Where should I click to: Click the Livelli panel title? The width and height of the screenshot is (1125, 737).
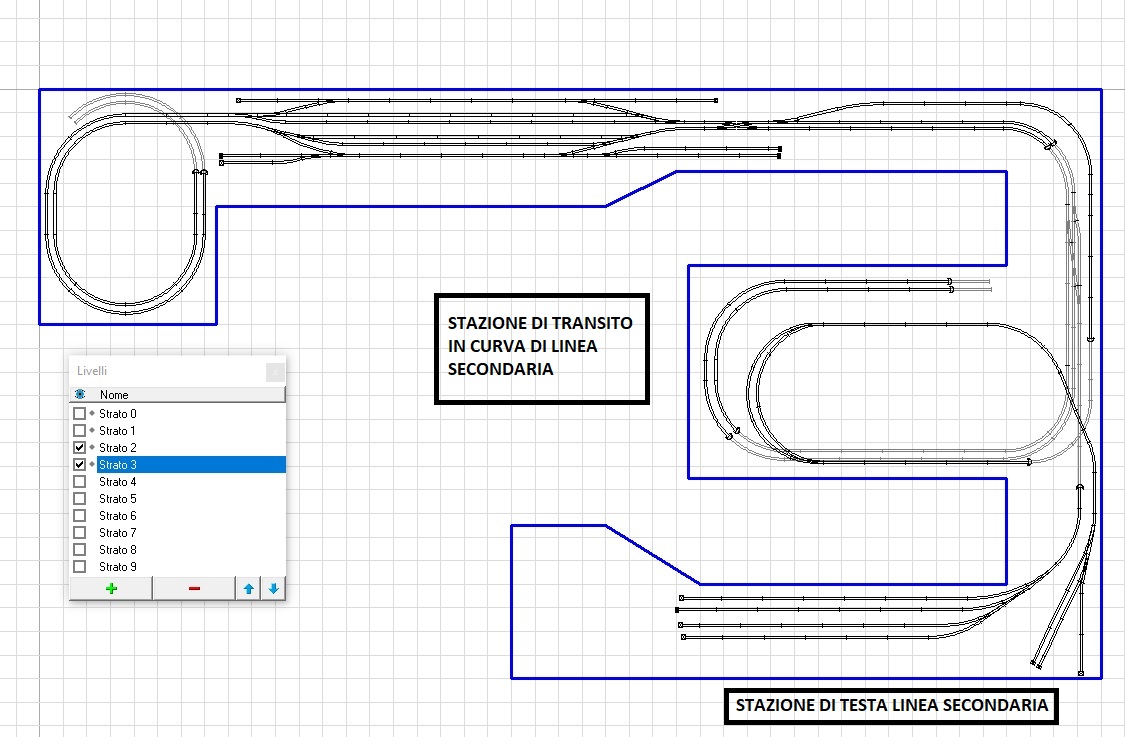coord(91,371)
